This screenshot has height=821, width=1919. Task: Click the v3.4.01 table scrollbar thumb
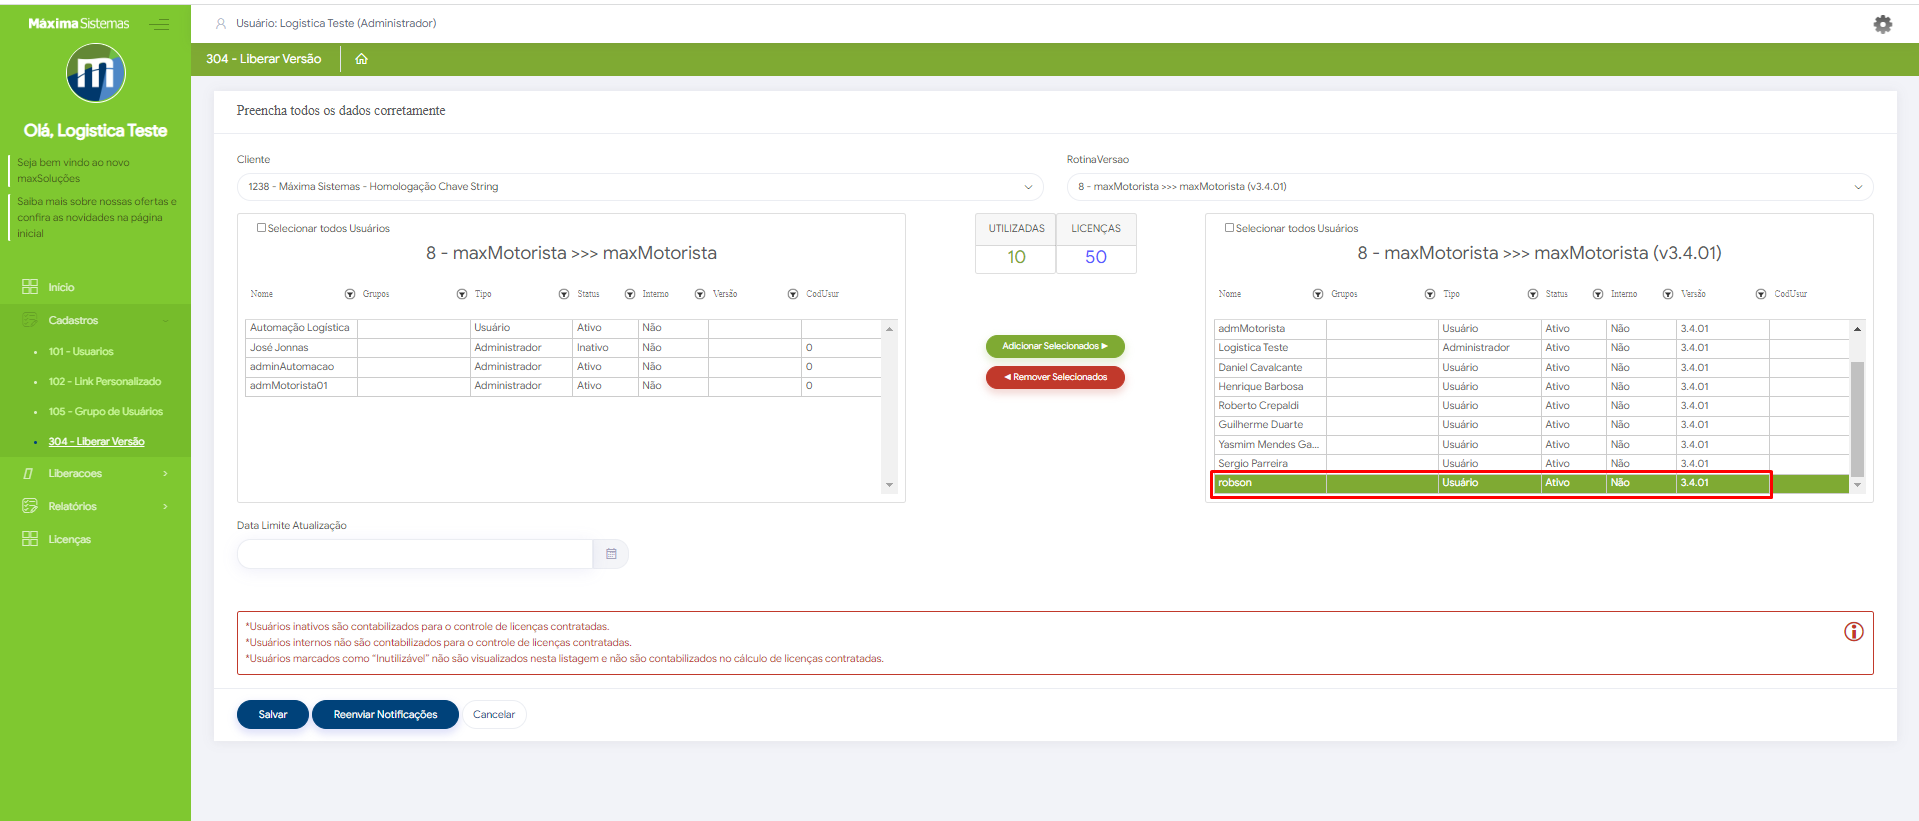click(1857, 418)
